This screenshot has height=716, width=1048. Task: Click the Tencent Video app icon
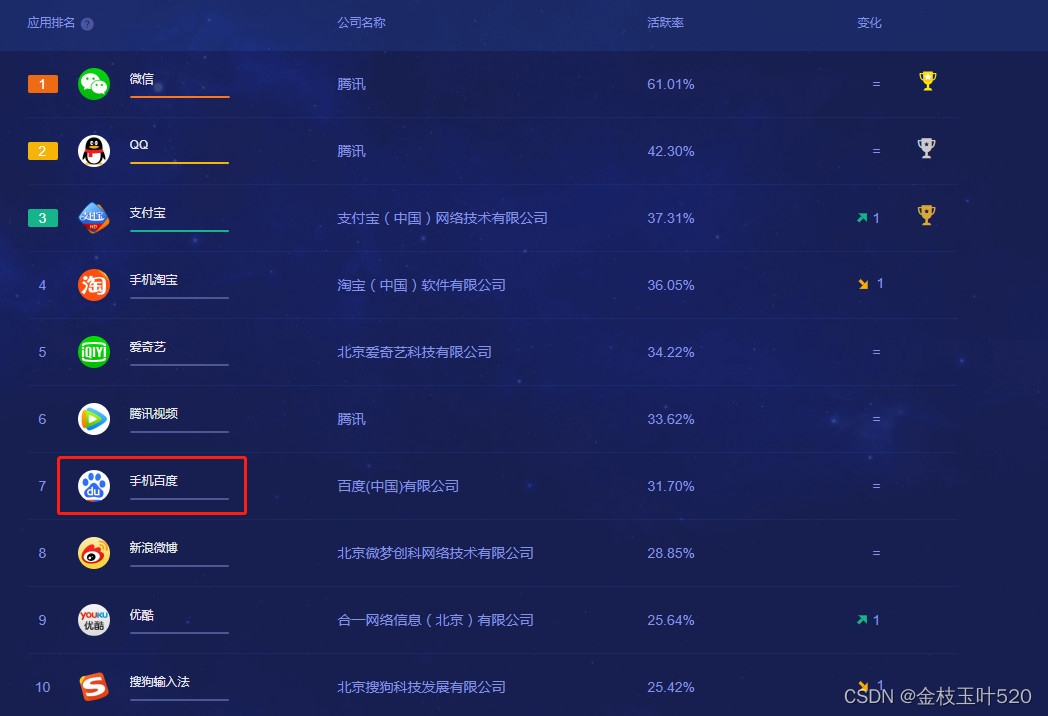[x=94, y=419]
